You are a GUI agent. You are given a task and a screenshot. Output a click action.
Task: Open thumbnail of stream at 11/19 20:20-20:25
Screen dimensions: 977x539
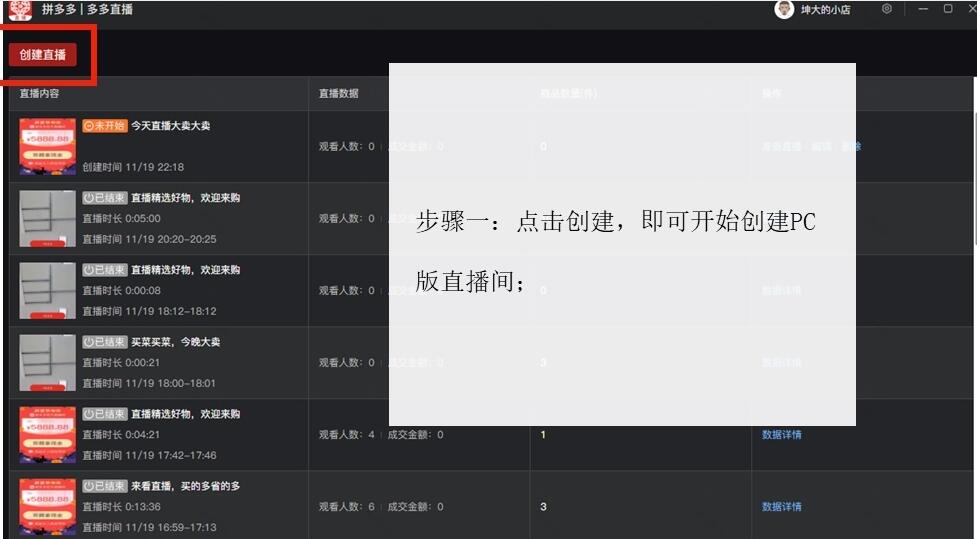pyautogui.click(x=47, y=219)
